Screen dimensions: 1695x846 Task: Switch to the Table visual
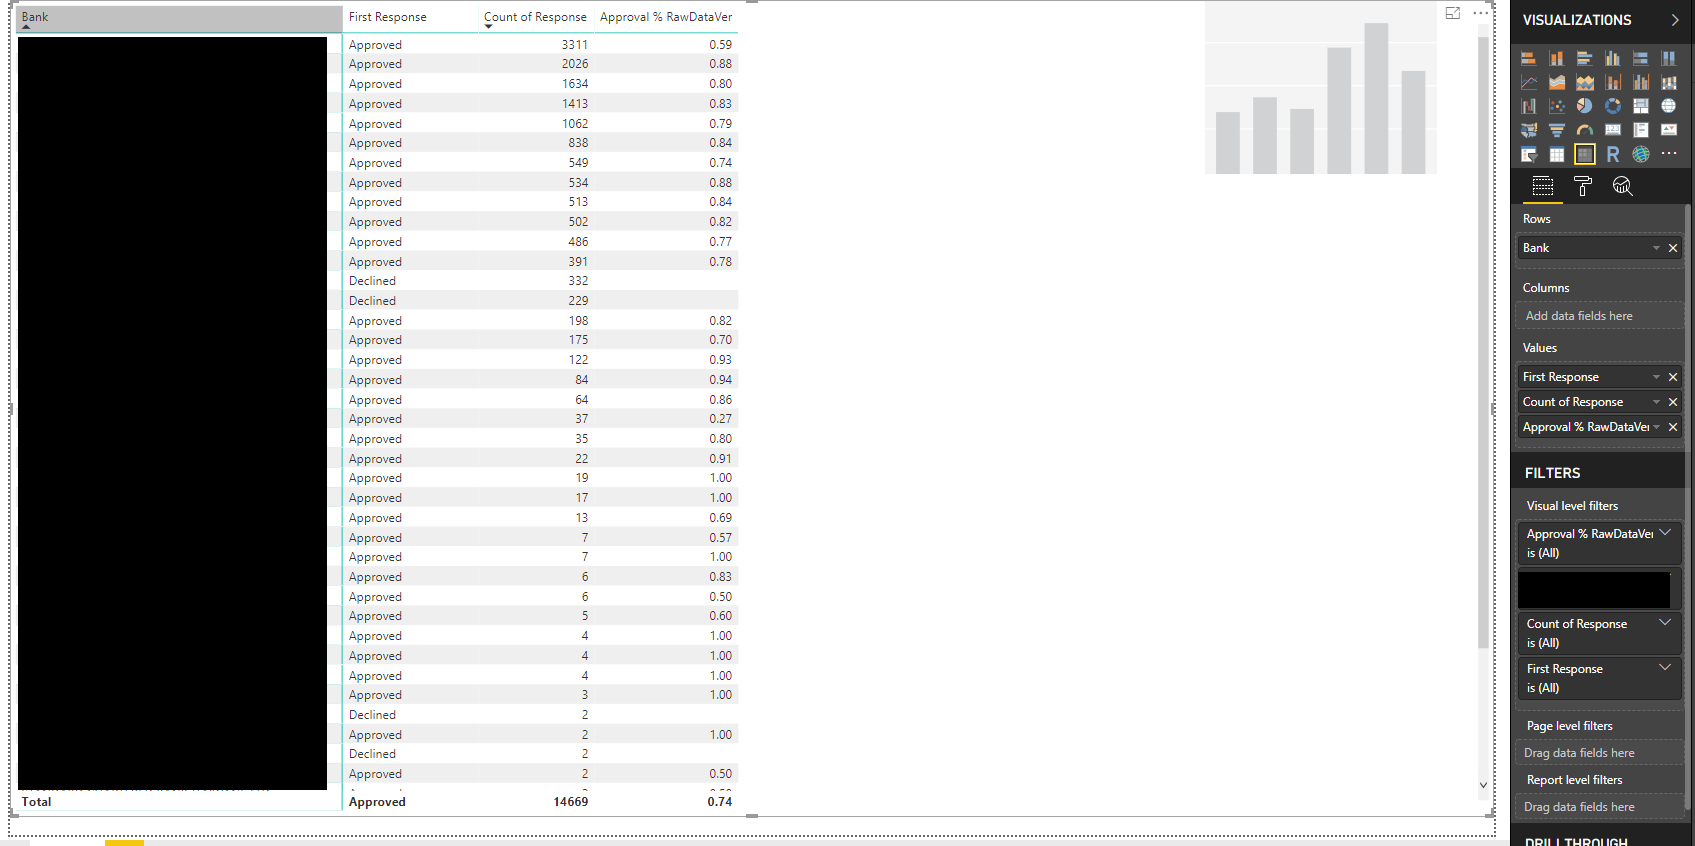tap(1557, 154)
